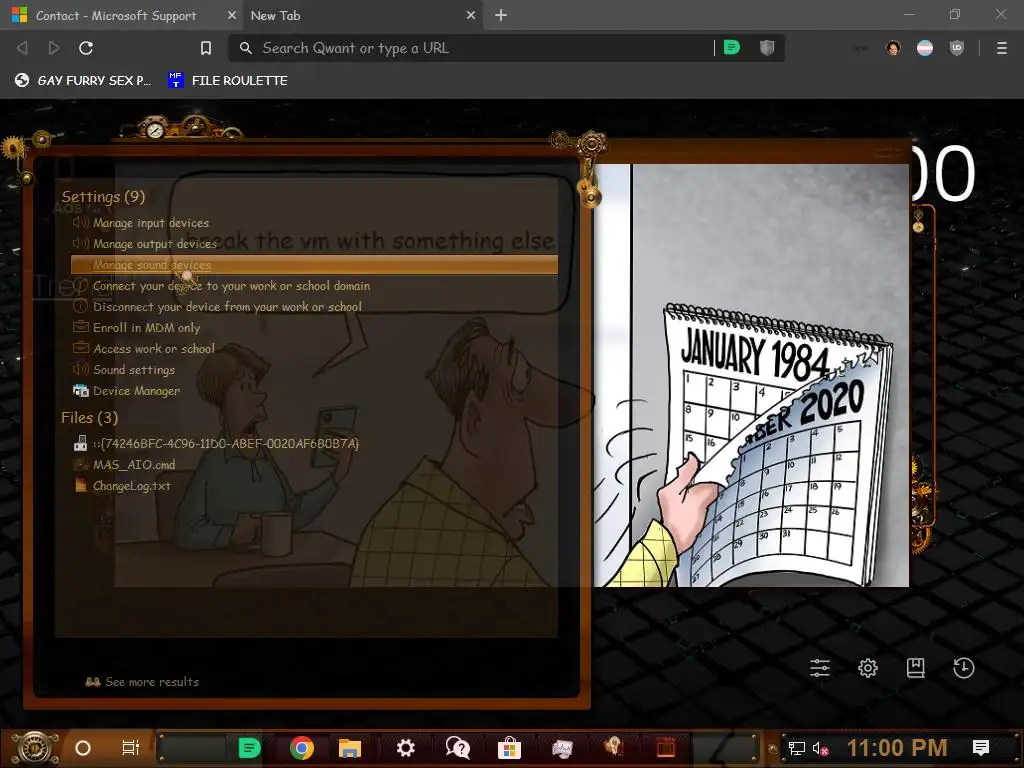Open the 11:00 PM clock flyout
1024x768 pixels.
(x=897, y=748)
